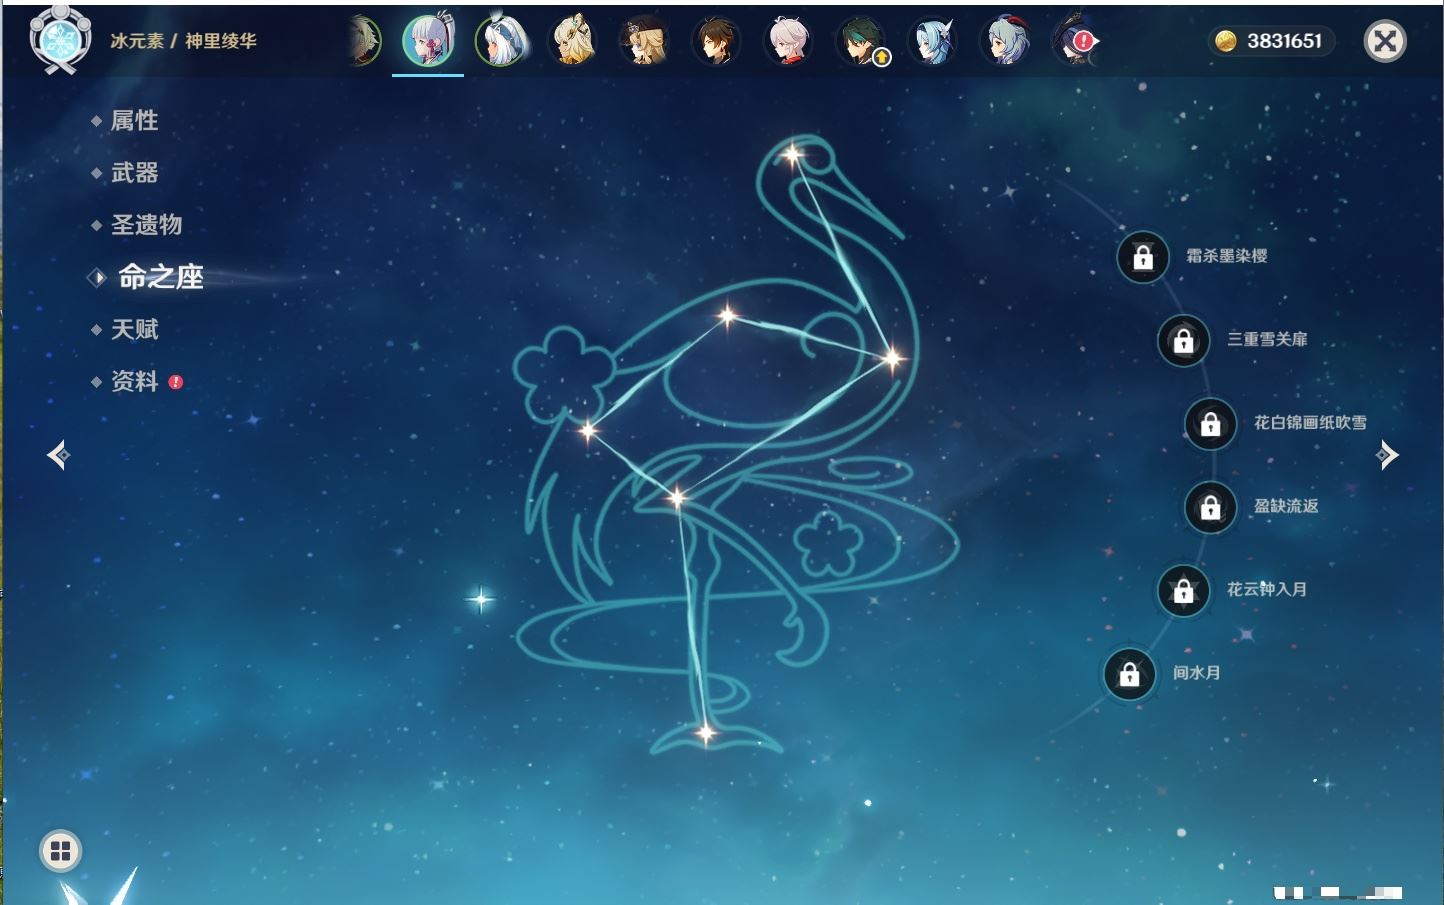Viewport: 1444px width, 905px height.
Task: Go to next character with right arrow
Action: [x=1387, y=455]
